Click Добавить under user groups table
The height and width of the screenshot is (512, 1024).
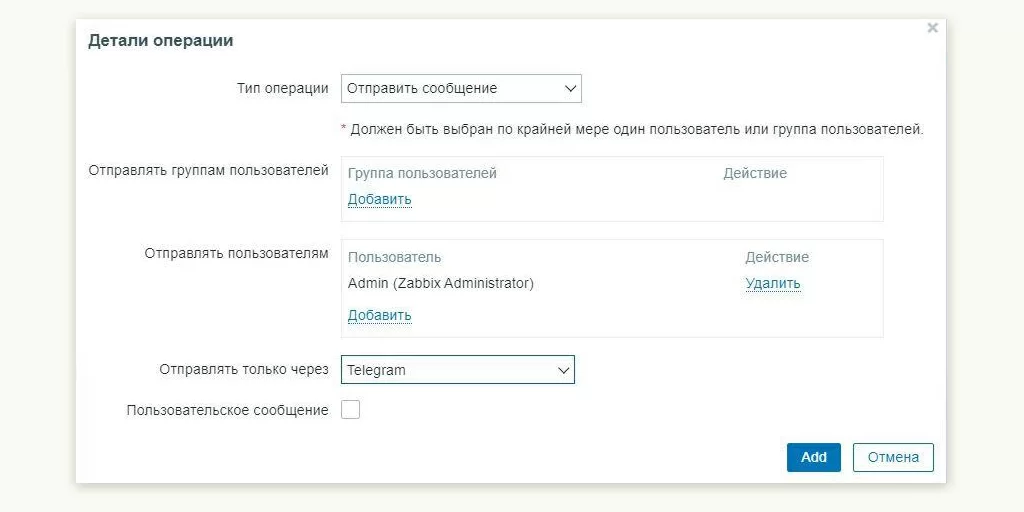[379, 199]
